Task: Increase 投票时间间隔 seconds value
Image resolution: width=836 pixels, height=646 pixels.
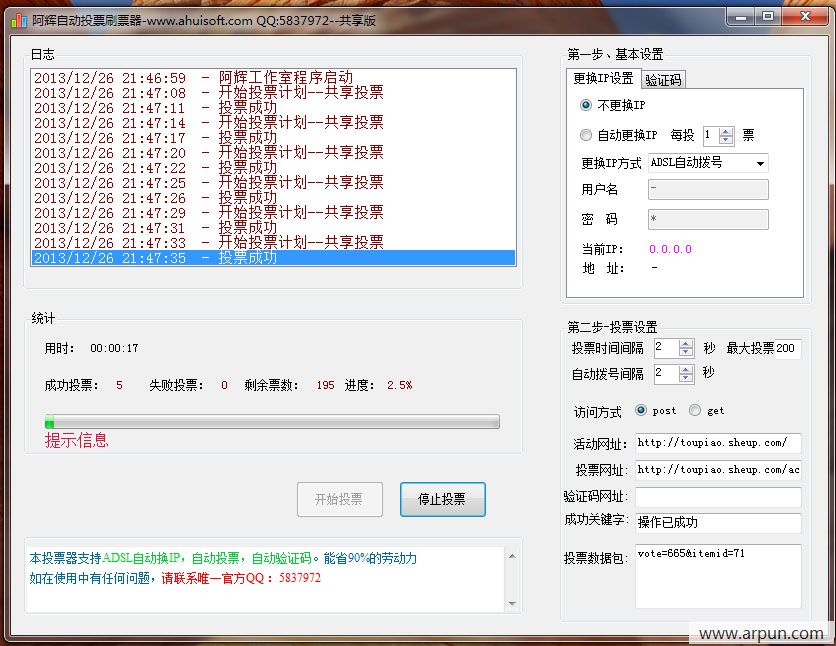Action: (x=686, y=343)
